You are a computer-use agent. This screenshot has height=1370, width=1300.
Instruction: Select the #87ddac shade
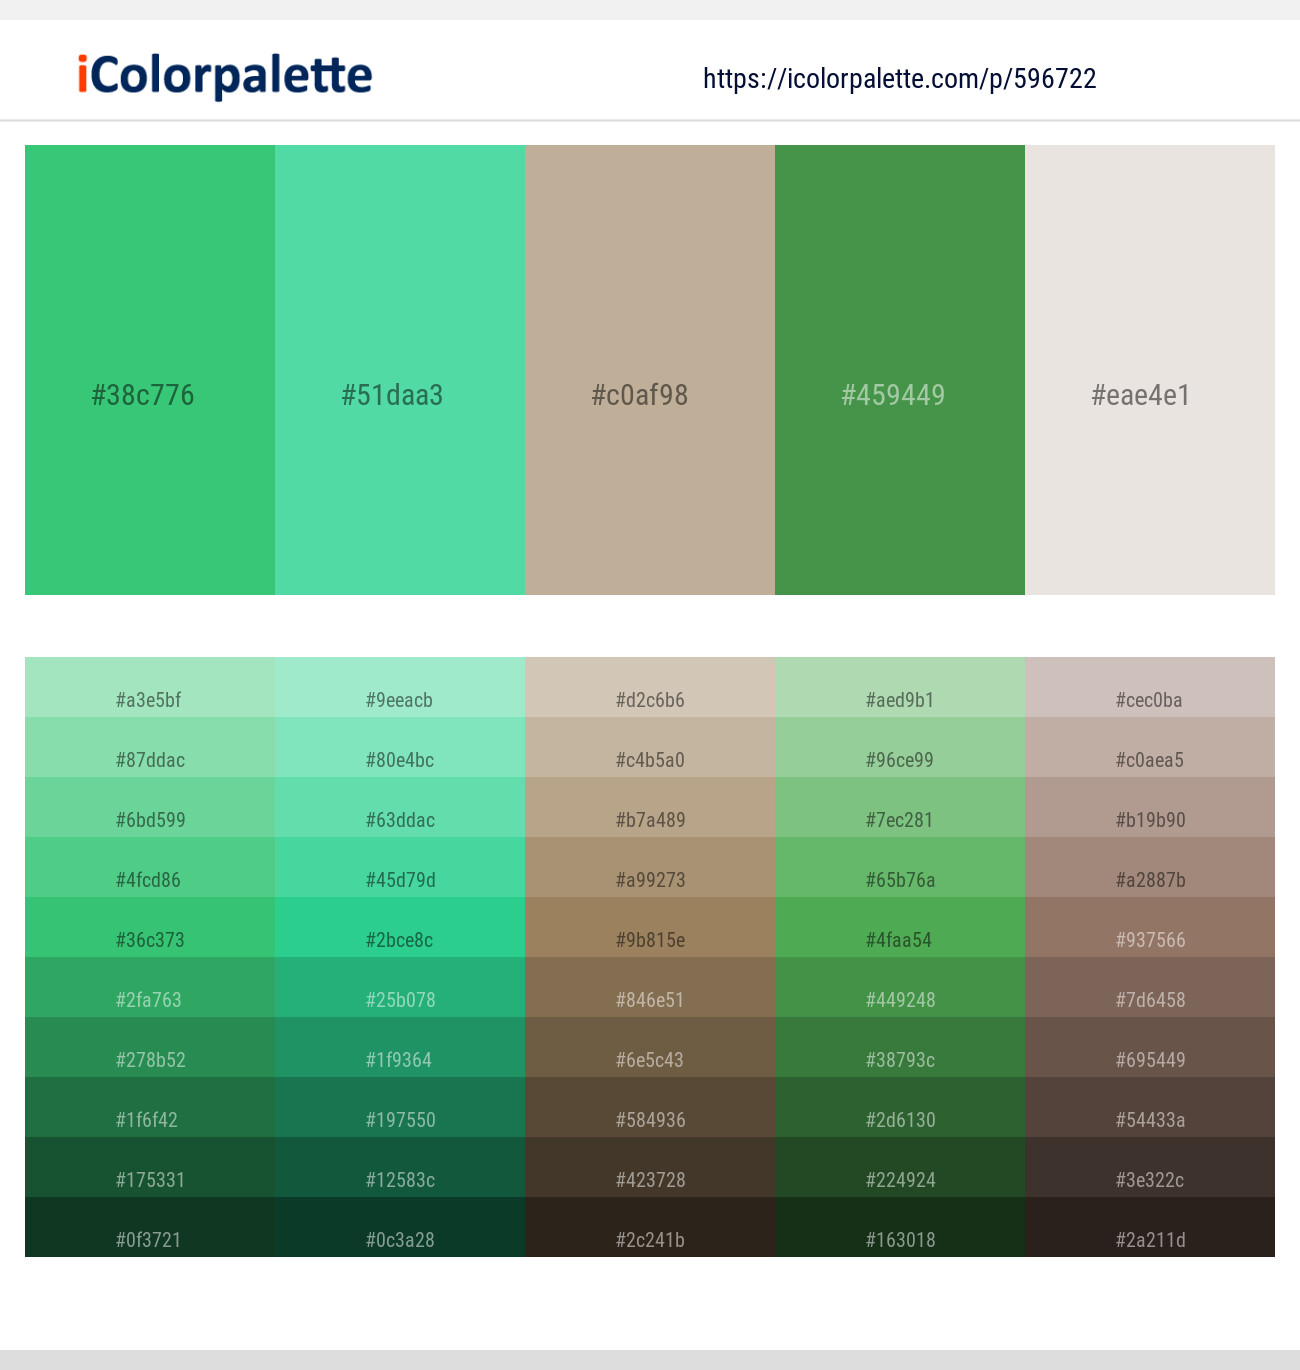point(150,748)
